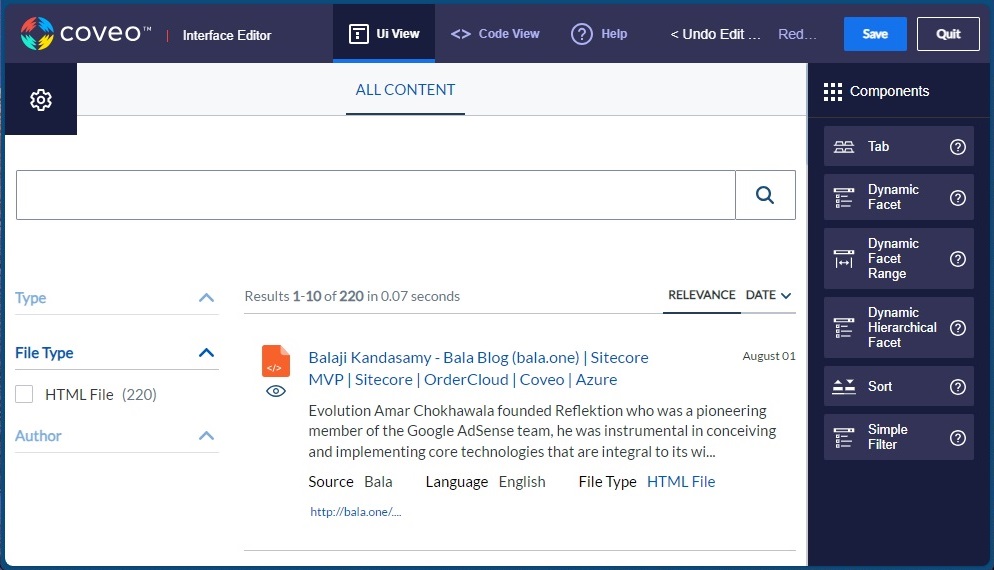This screenshot has width=994, height=570.
Task: Collapse the Type facet
Action: coord(206,297)
